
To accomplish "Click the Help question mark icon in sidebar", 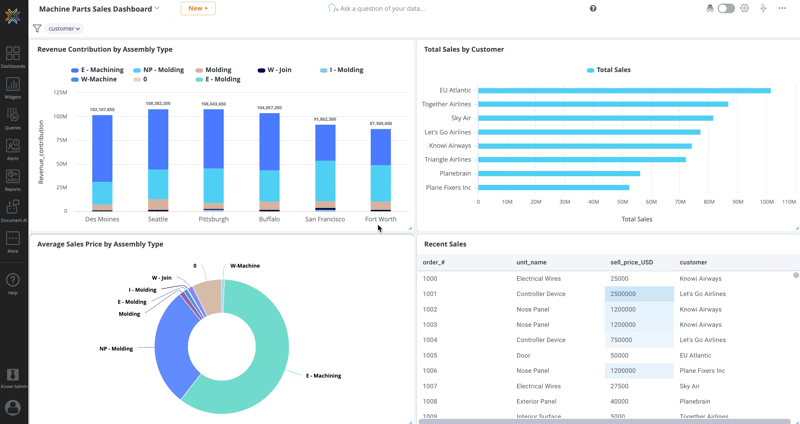I will [13, 282].
